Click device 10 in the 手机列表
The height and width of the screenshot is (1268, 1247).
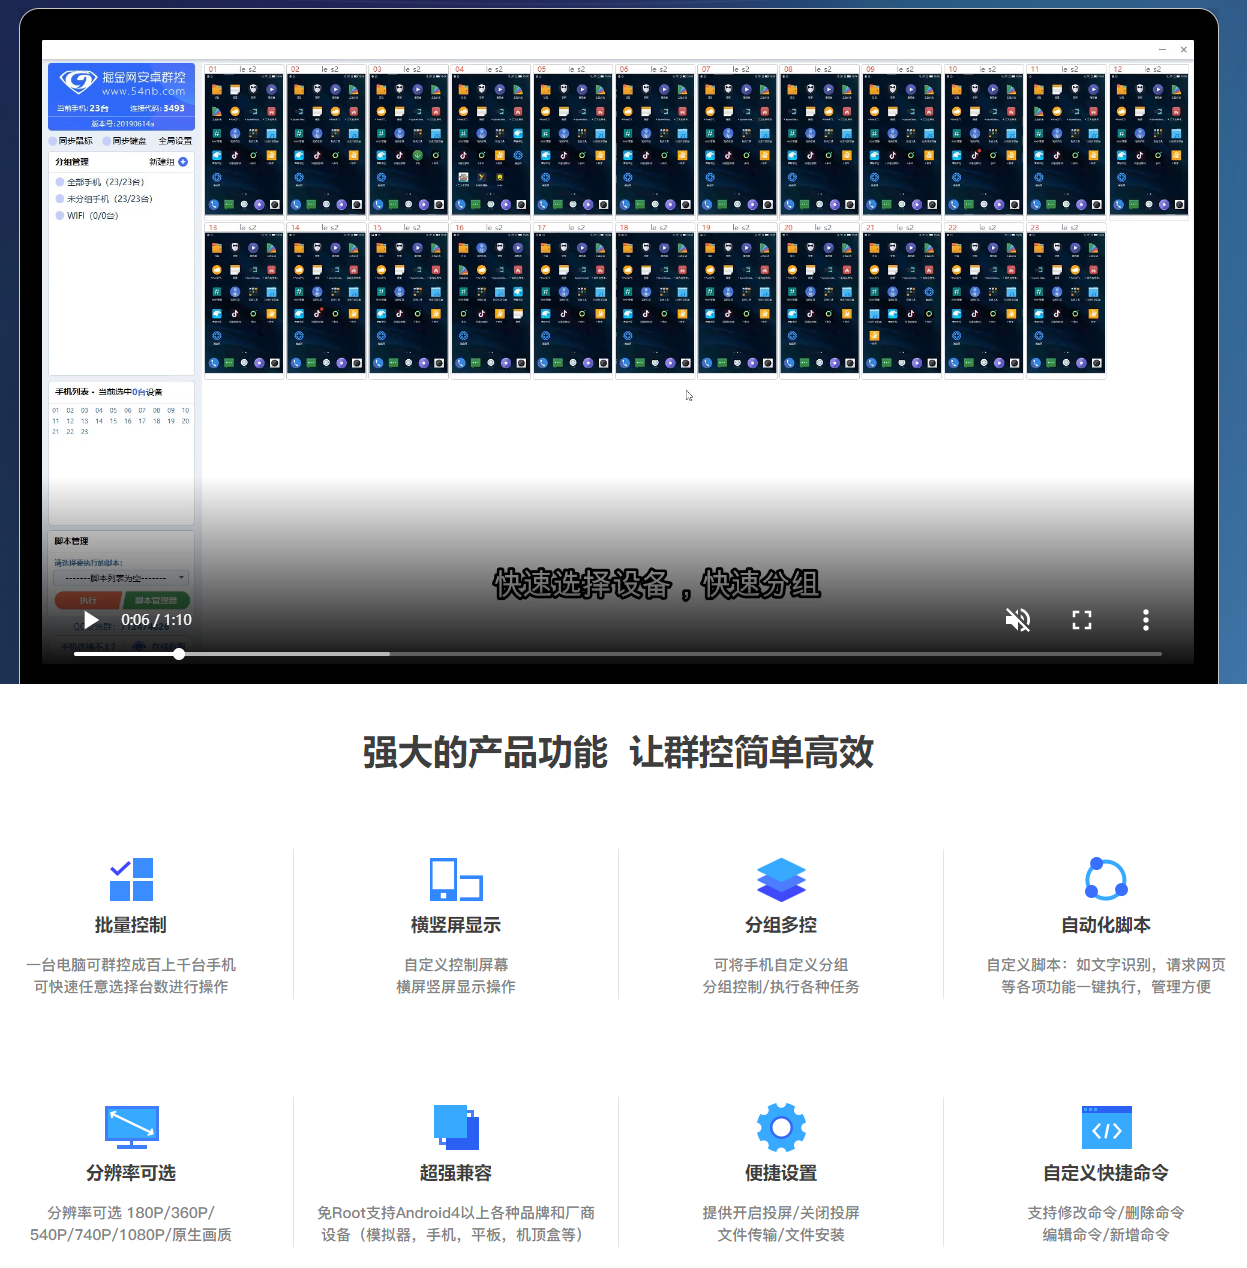[x=185, y=411]
